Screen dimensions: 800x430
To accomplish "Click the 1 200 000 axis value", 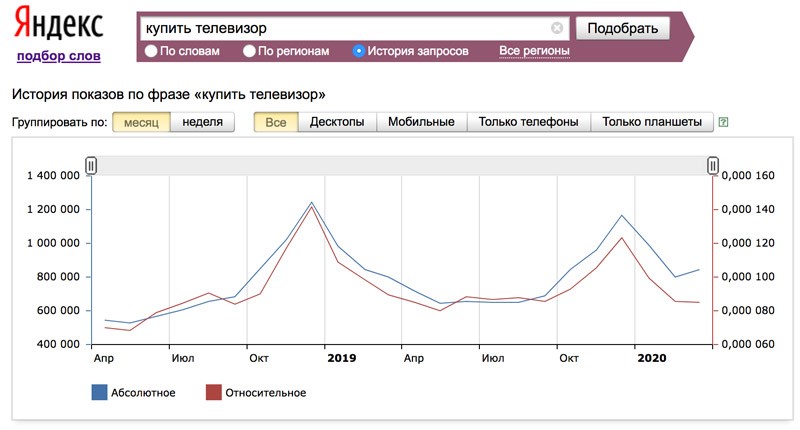I will [53, 209].
